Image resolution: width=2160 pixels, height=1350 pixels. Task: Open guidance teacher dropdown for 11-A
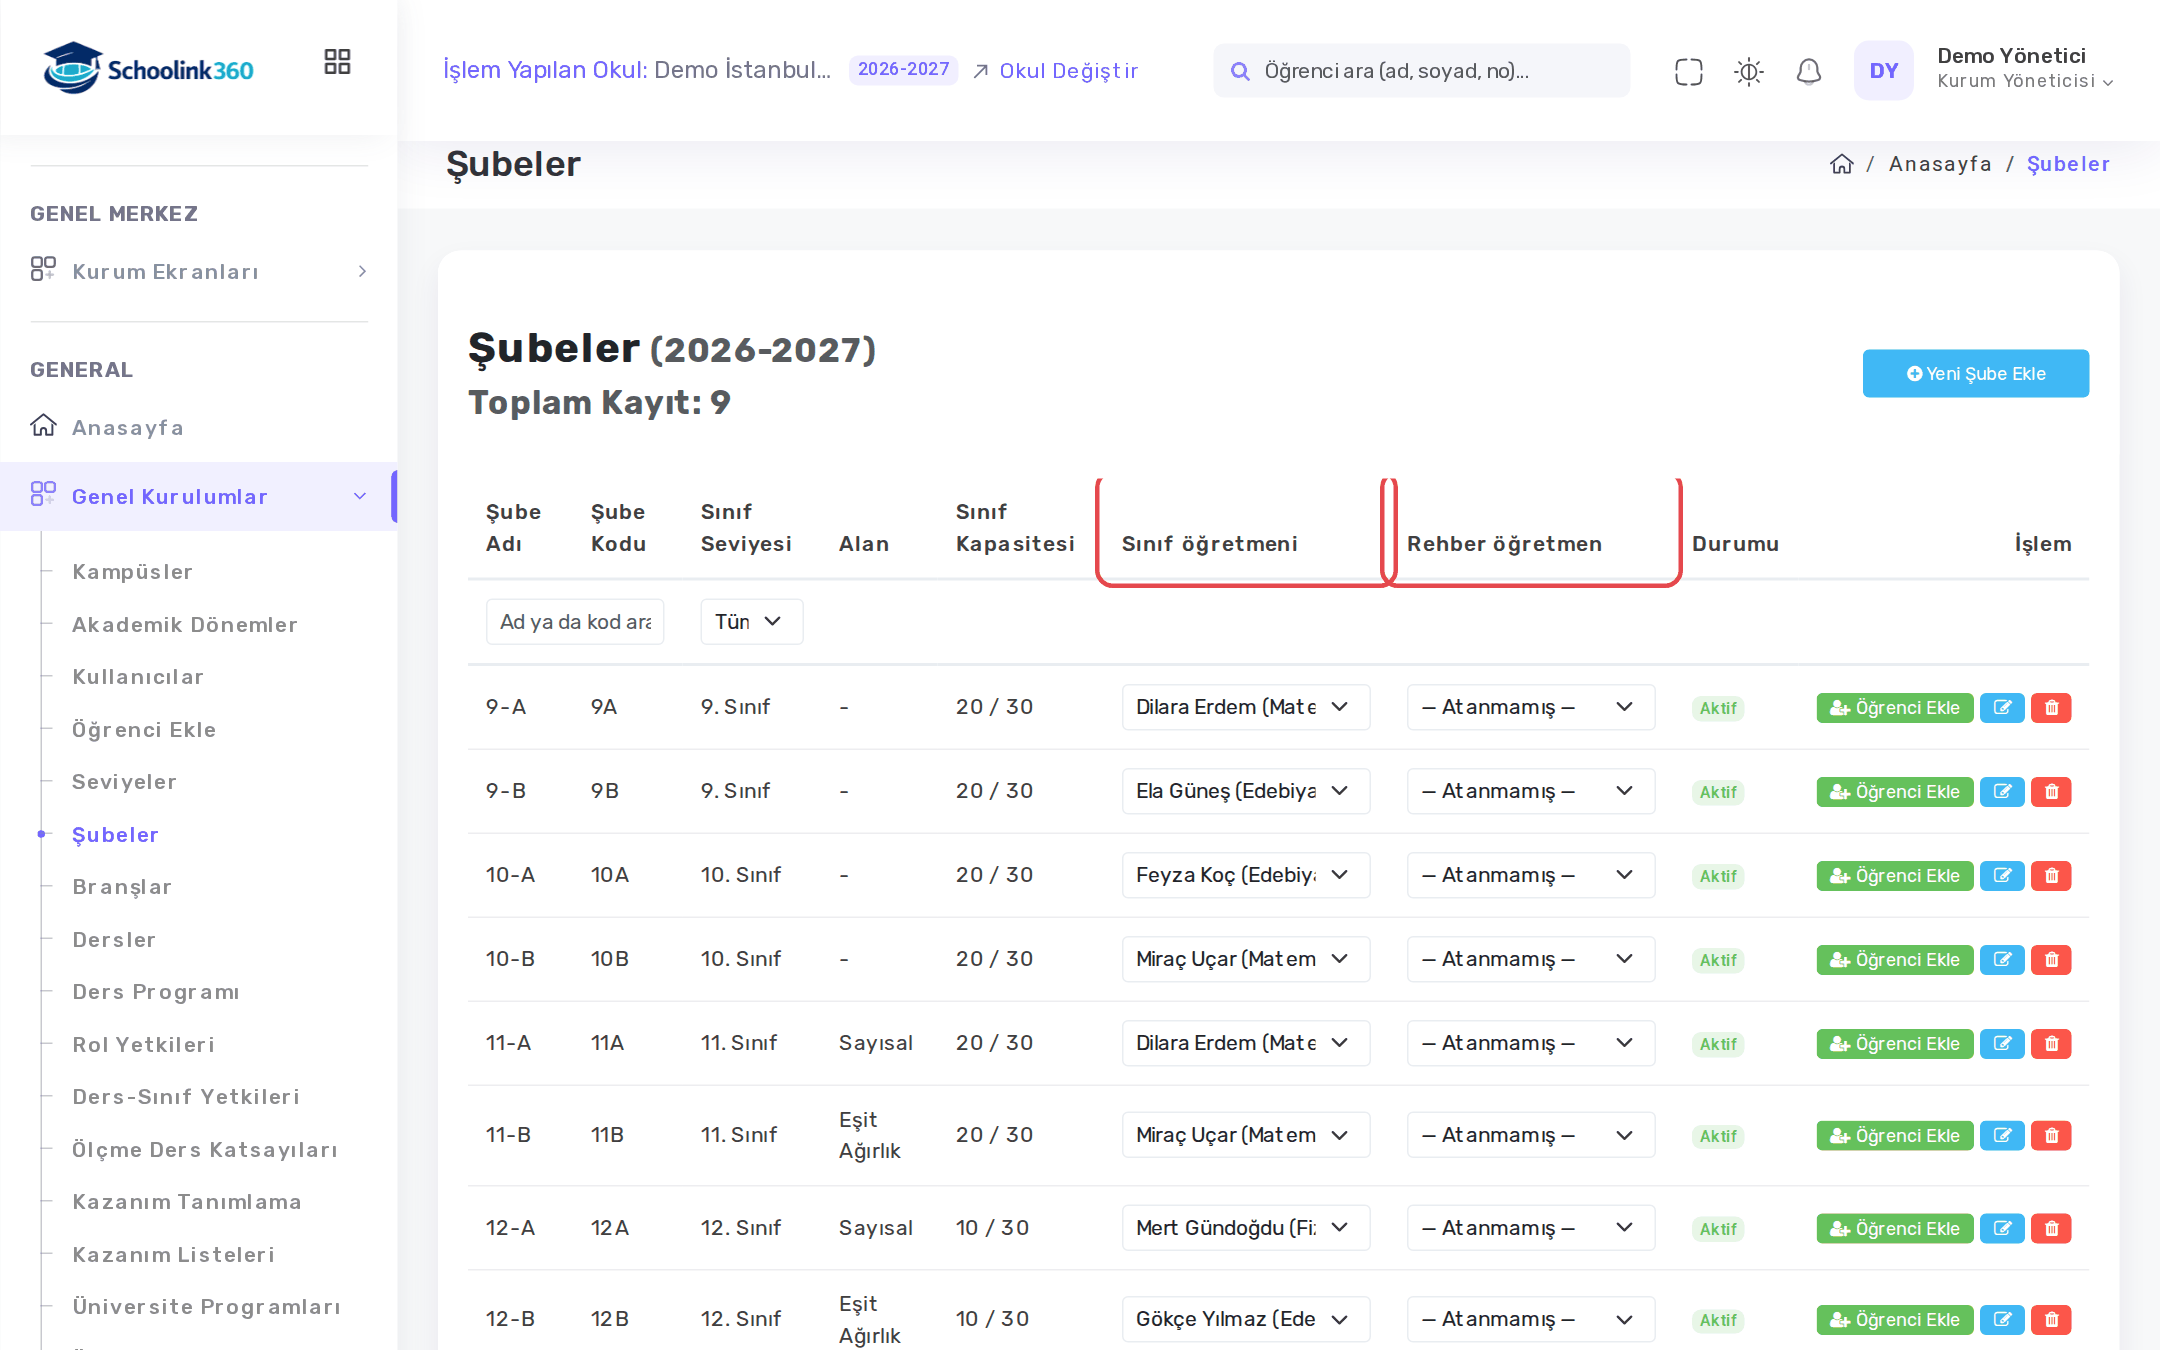[x=1530, y=1043]
